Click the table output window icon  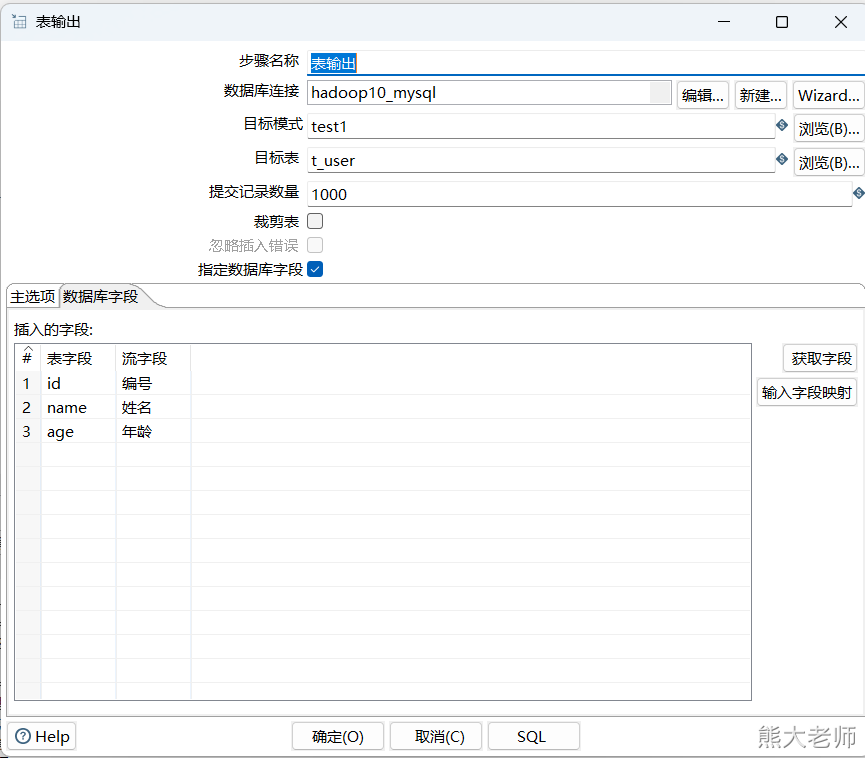pos(19,22)
